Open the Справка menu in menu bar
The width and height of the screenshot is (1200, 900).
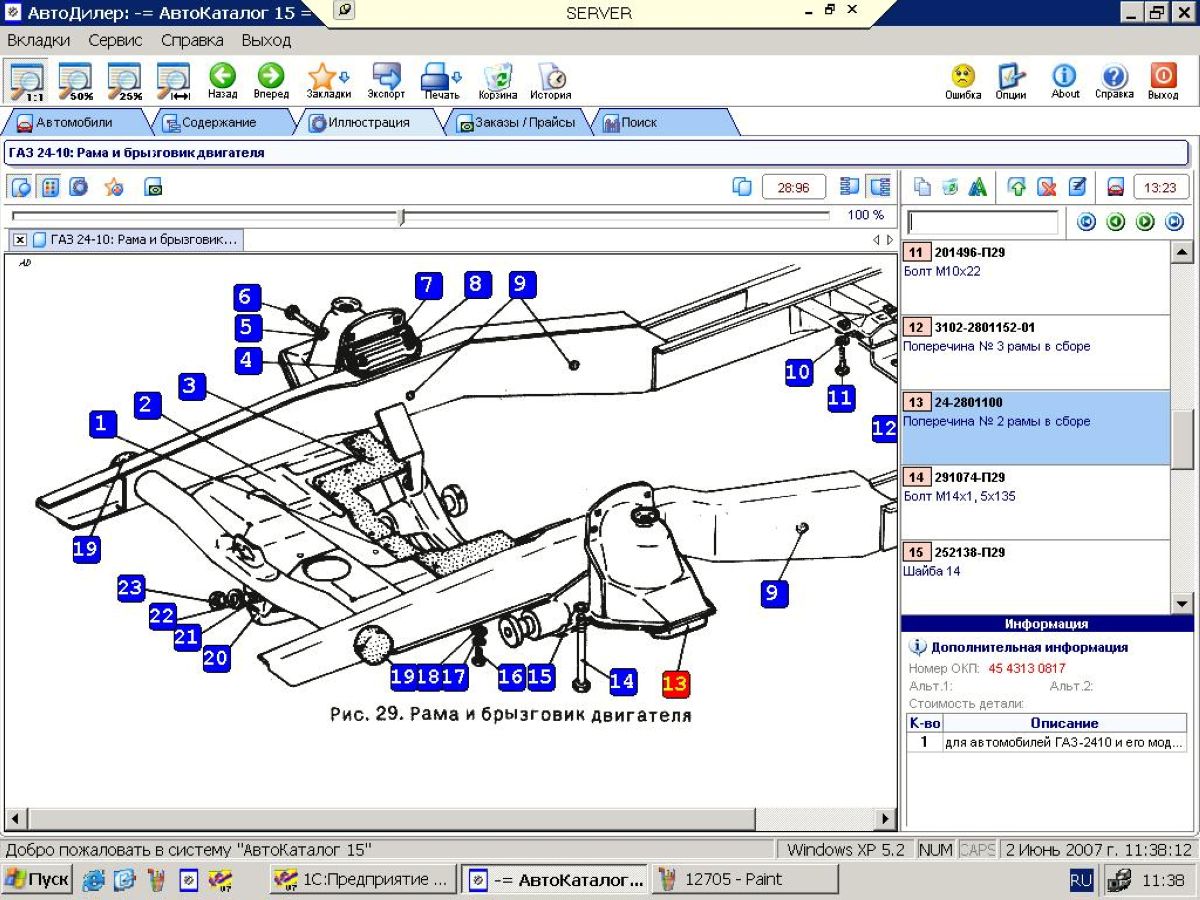click(x=192, y=41)
